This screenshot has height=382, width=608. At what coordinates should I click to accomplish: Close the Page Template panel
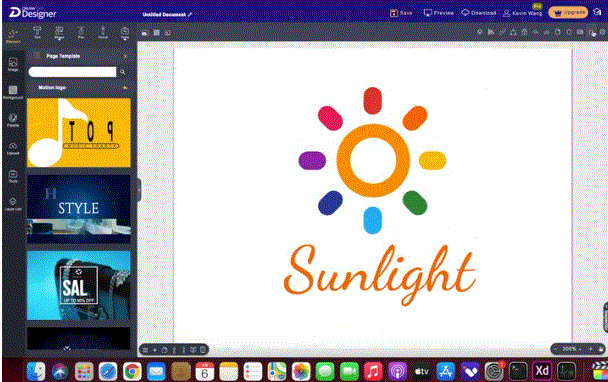(x=125, y=56)
